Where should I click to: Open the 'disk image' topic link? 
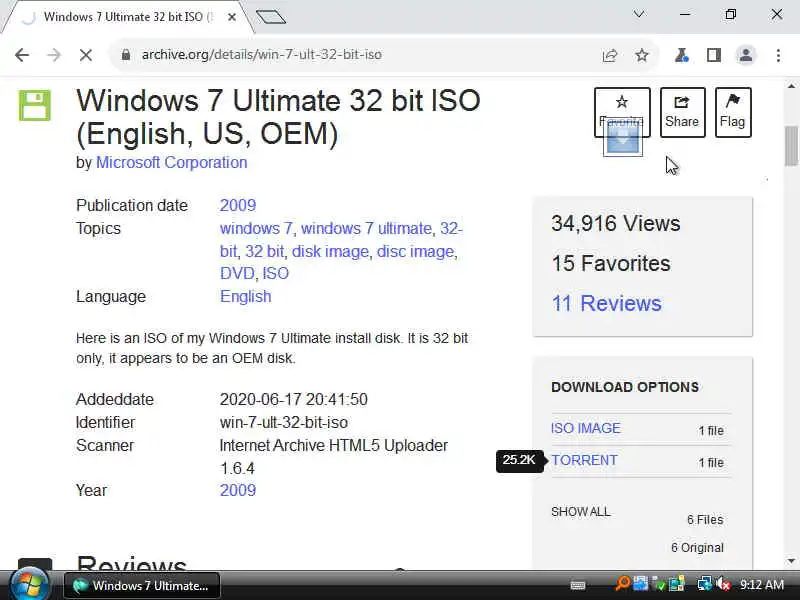pos(330,252)
